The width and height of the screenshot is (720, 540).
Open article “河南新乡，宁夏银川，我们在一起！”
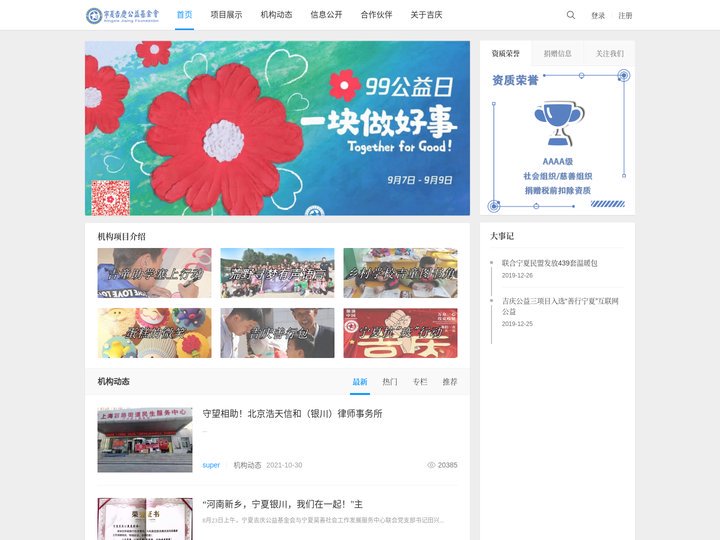click(282, 504)
